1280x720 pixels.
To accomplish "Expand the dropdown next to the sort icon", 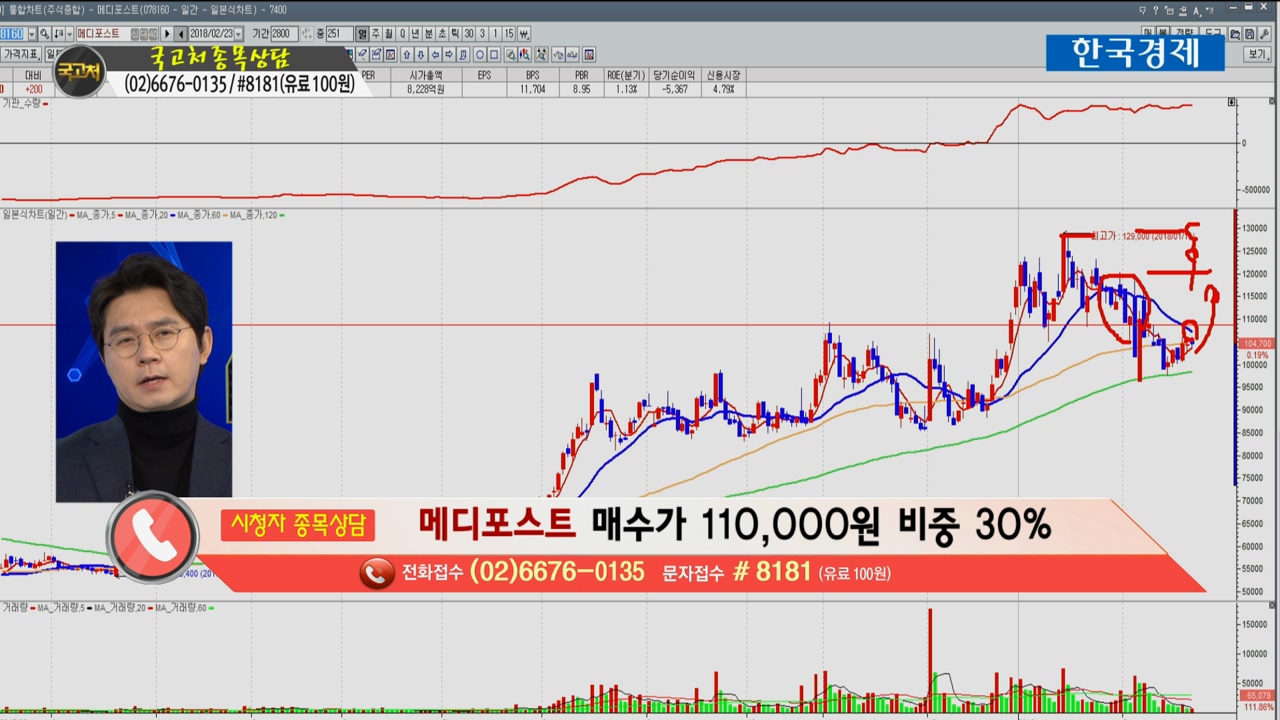I will [x=69, y=34].
